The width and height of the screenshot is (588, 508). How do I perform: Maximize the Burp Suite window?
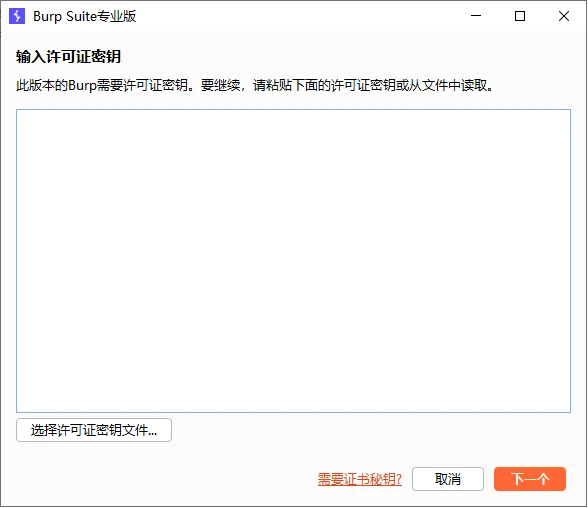click(x=520, y=16)
